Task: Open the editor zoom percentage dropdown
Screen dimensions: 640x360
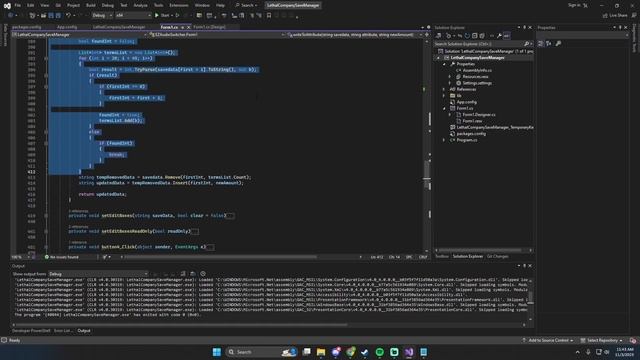Action: pos(22,257)
